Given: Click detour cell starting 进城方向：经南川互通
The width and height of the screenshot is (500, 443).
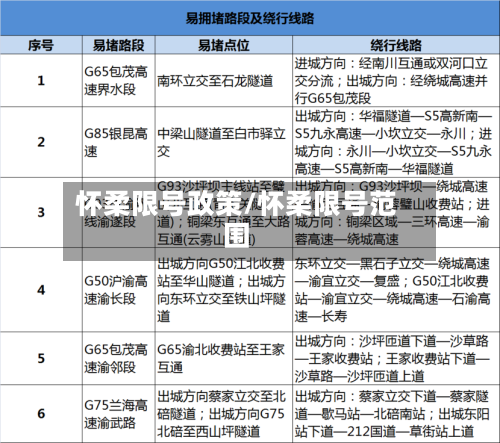Looking at the screenshot, I should [396, 80].
